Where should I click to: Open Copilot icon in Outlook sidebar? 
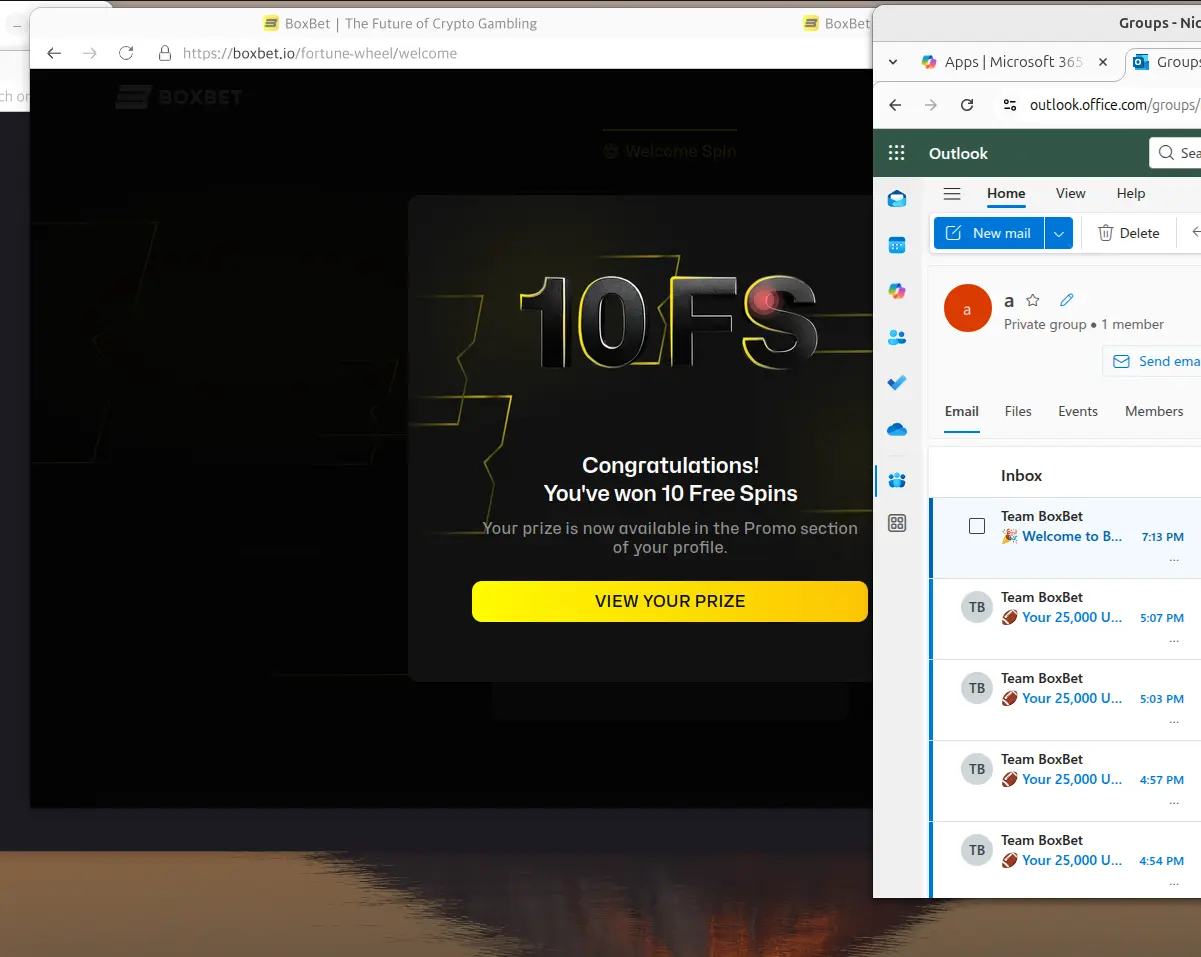pyautogui.click(x=897, y=291)
